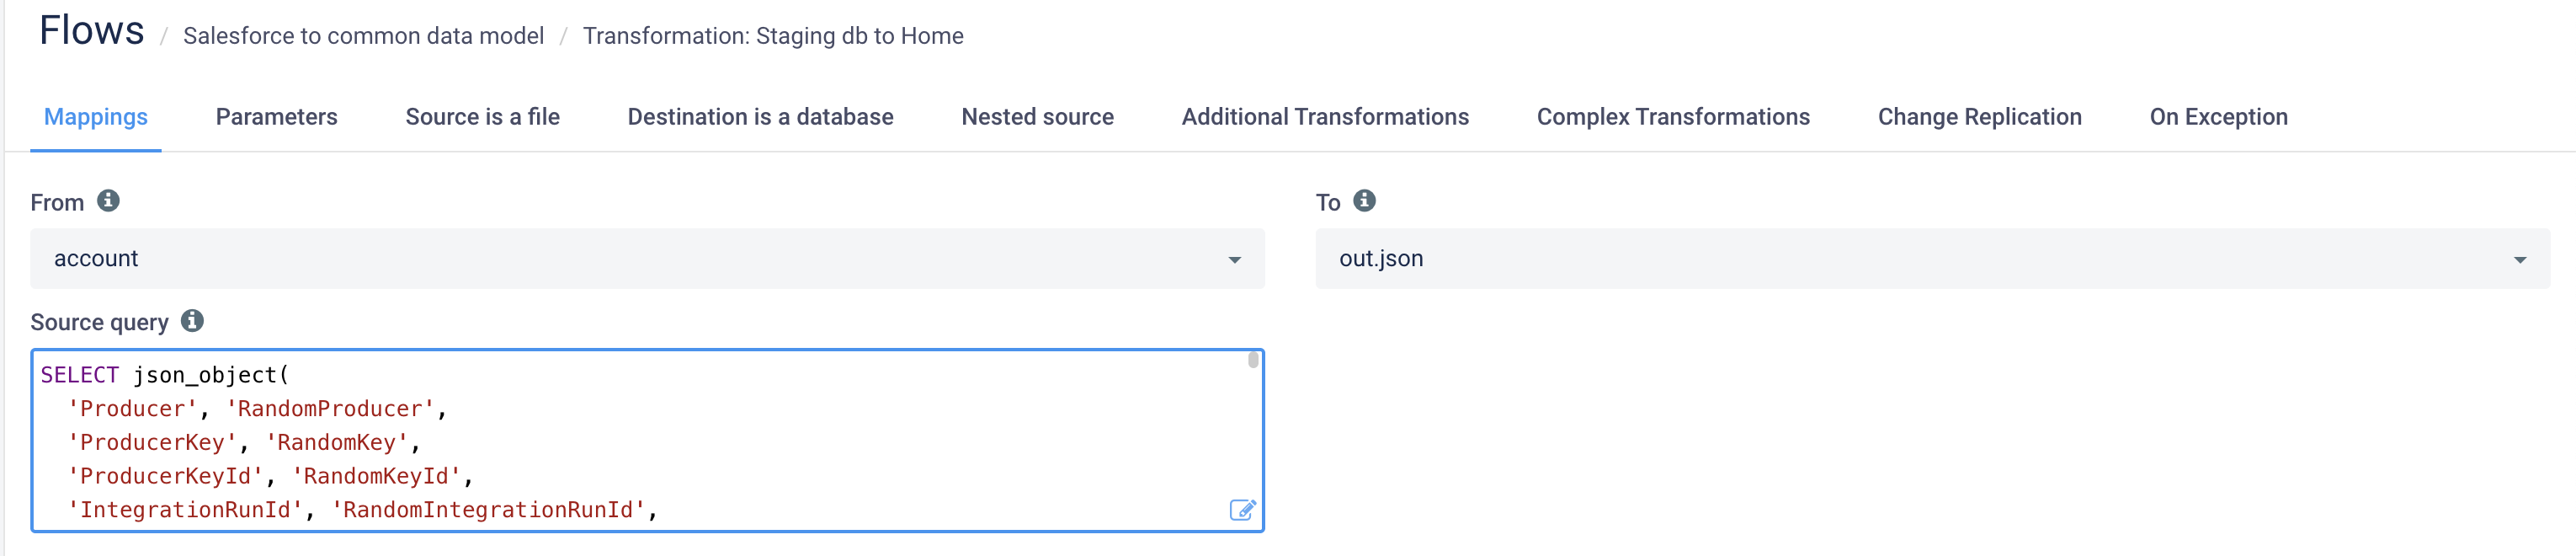Navigate to Flows breadcrumb link
This screenshot has width=2576, height=556.
(x=92, y=31)
